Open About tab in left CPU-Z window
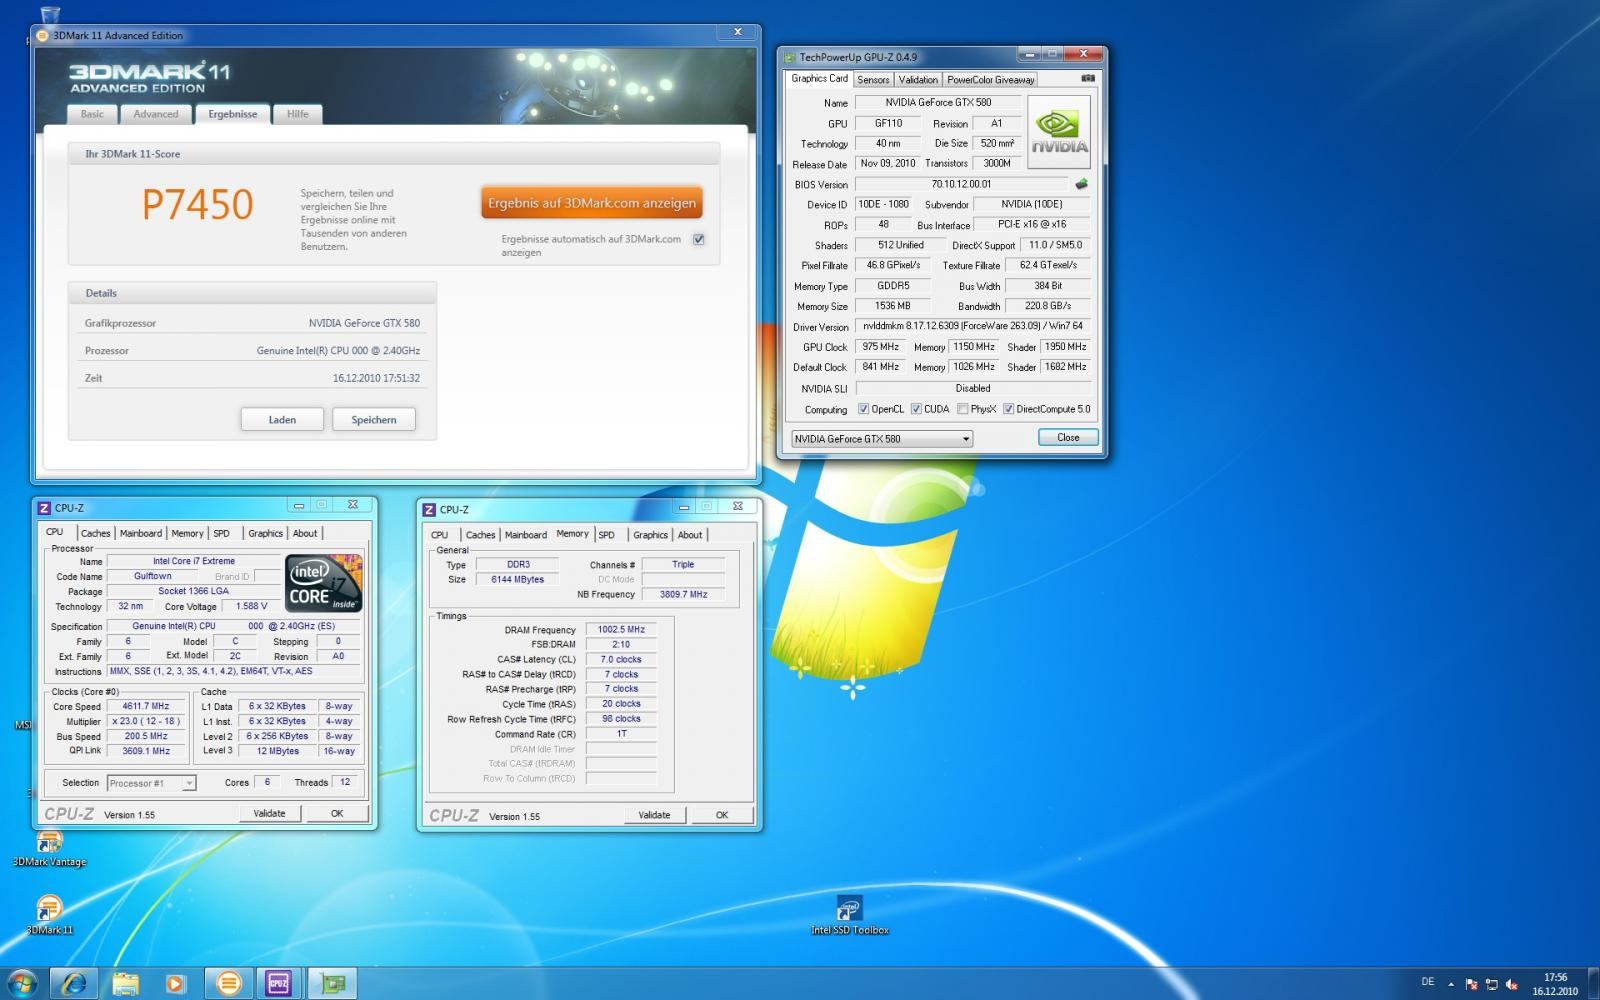Screen dimensions: 1600x1000 click(305, 533)
